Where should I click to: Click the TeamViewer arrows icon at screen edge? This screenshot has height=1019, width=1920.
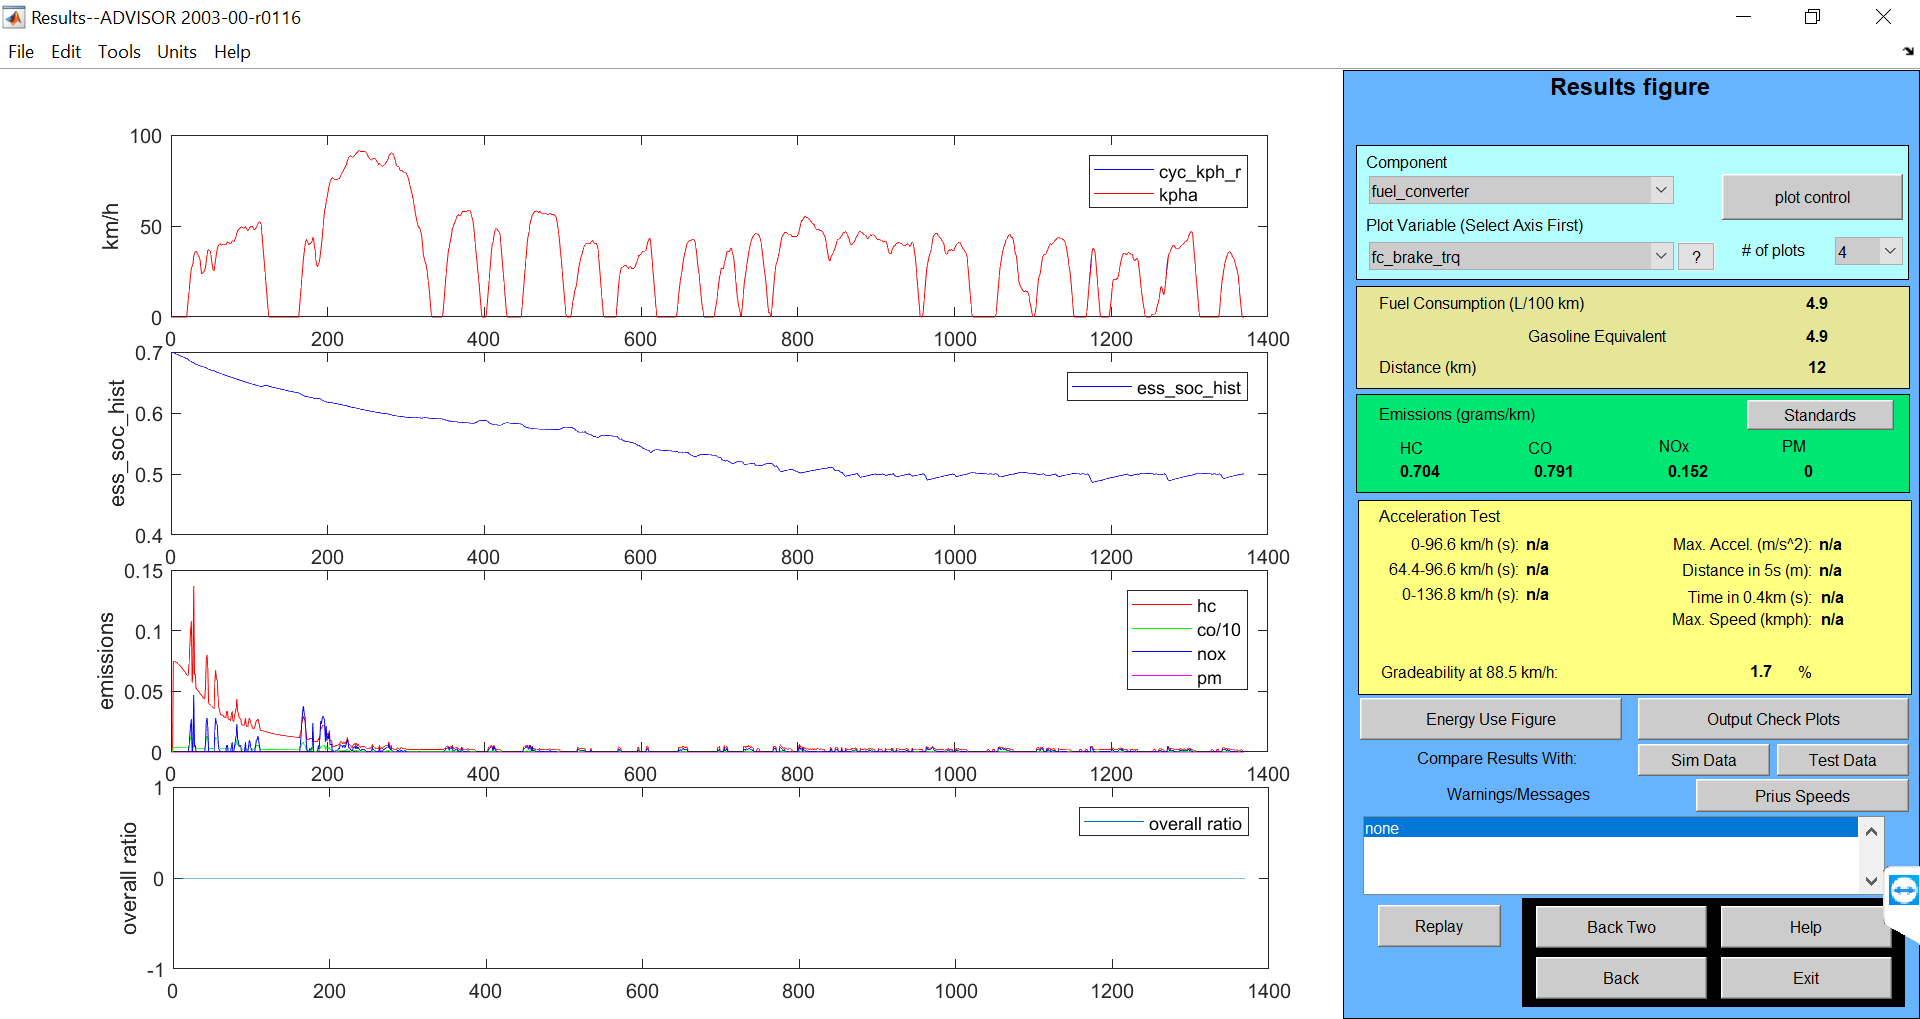coord(1904,889)
